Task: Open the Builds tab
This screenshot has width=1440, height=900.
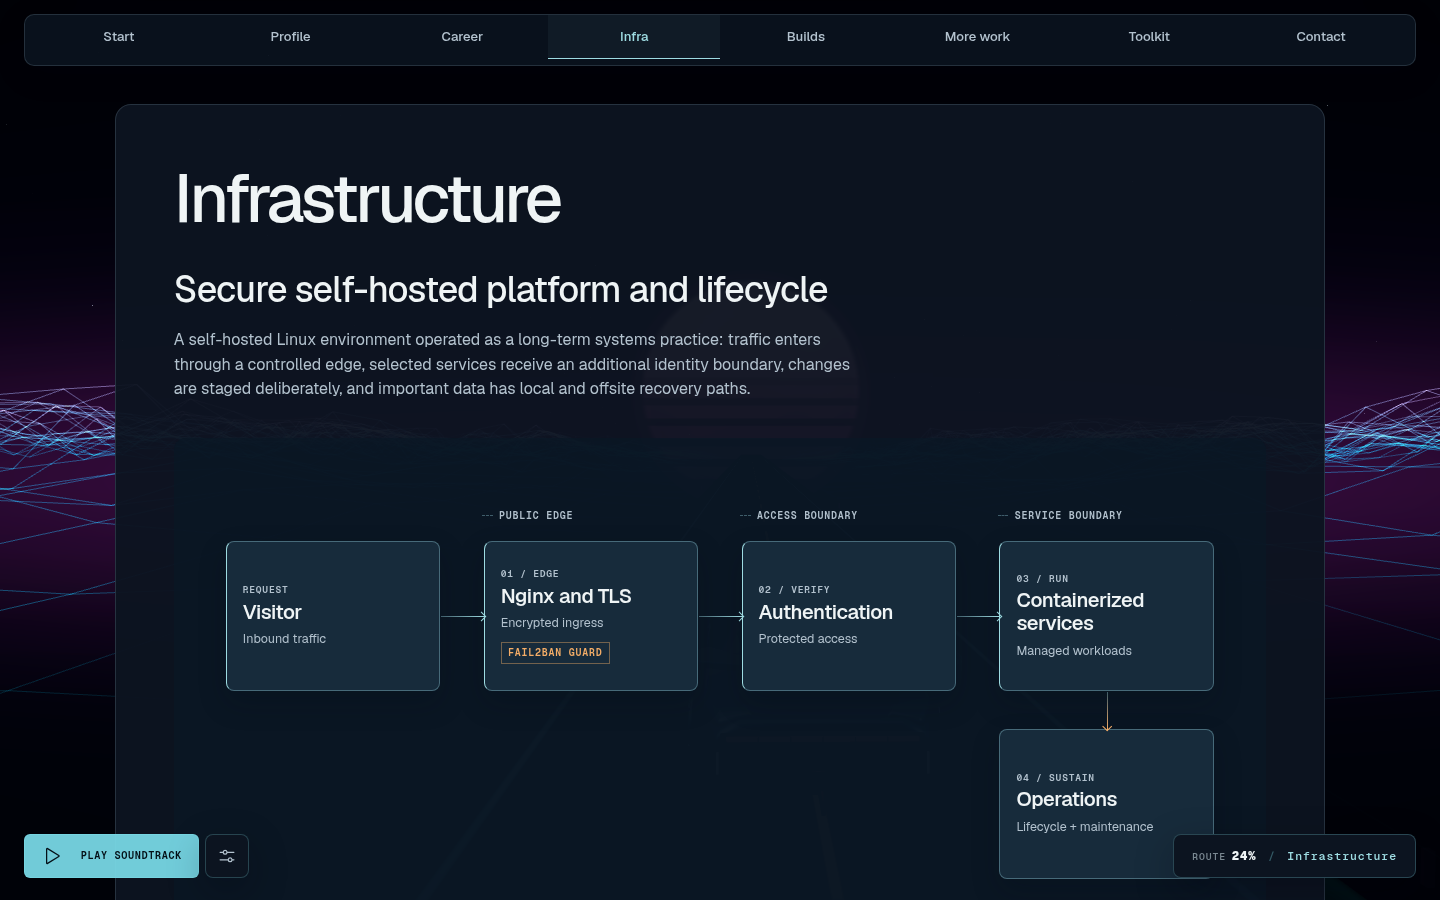Action: tap(806, 37)
